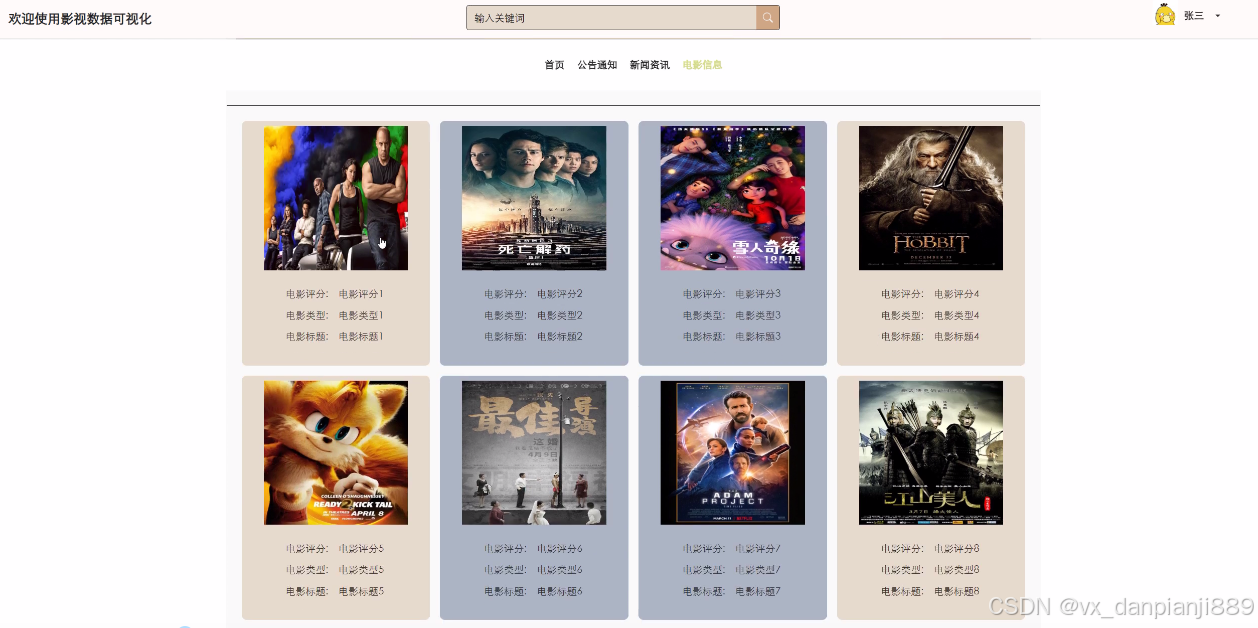Open the Fast & Furious movie poster
The image size is (1258, 628).
[336, 198]
